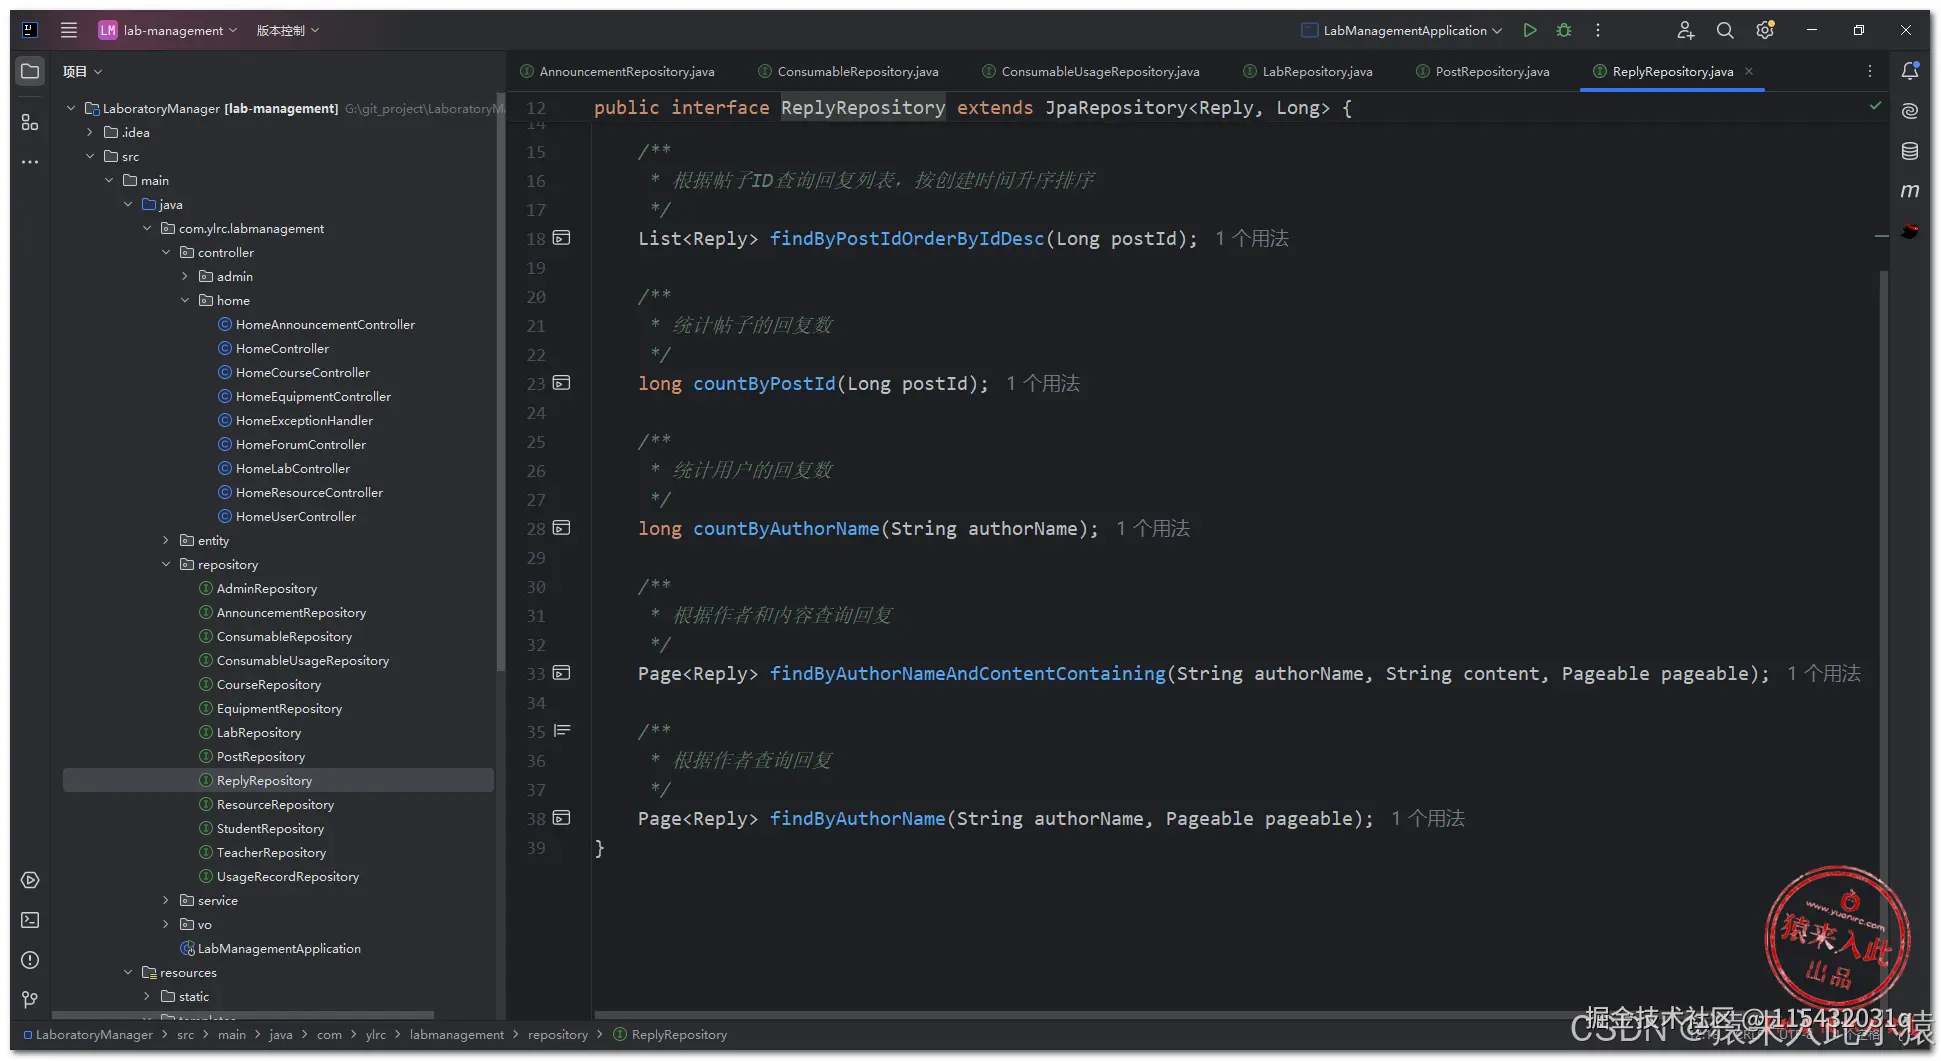Show usages hint for countByPostId
Screen dimensions: 1941x1061
click(1043, 383)
